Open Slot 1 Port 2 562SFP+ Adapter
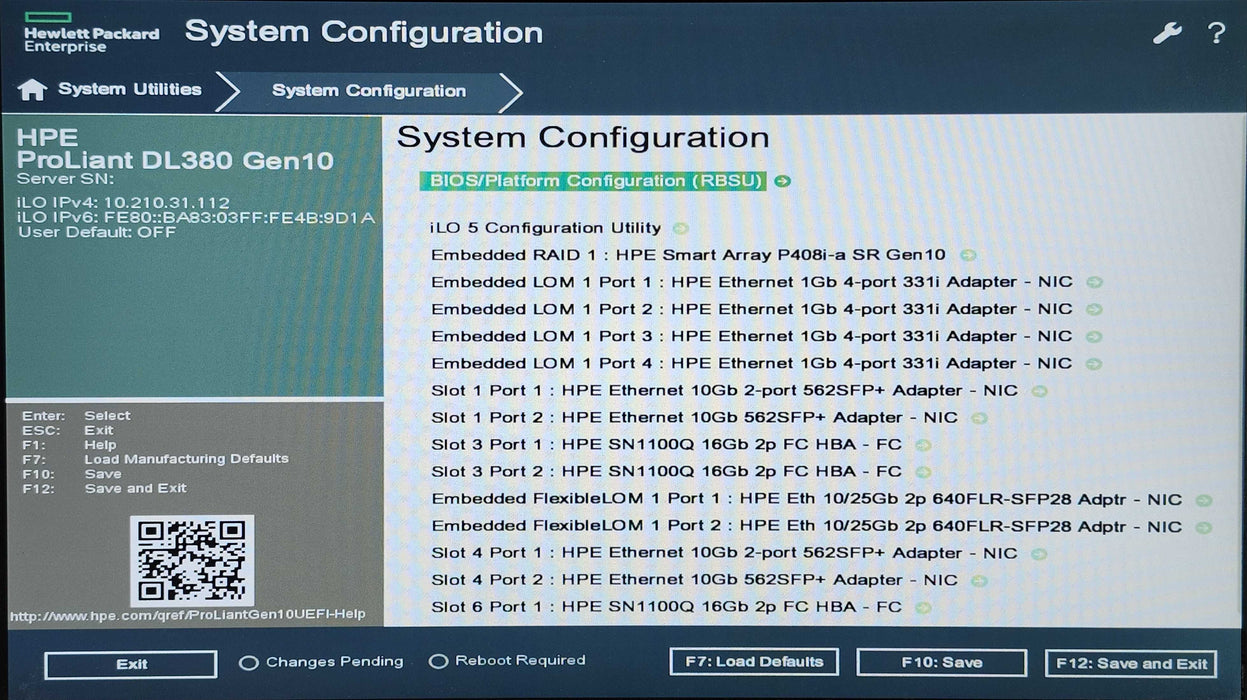 [694, 418]
